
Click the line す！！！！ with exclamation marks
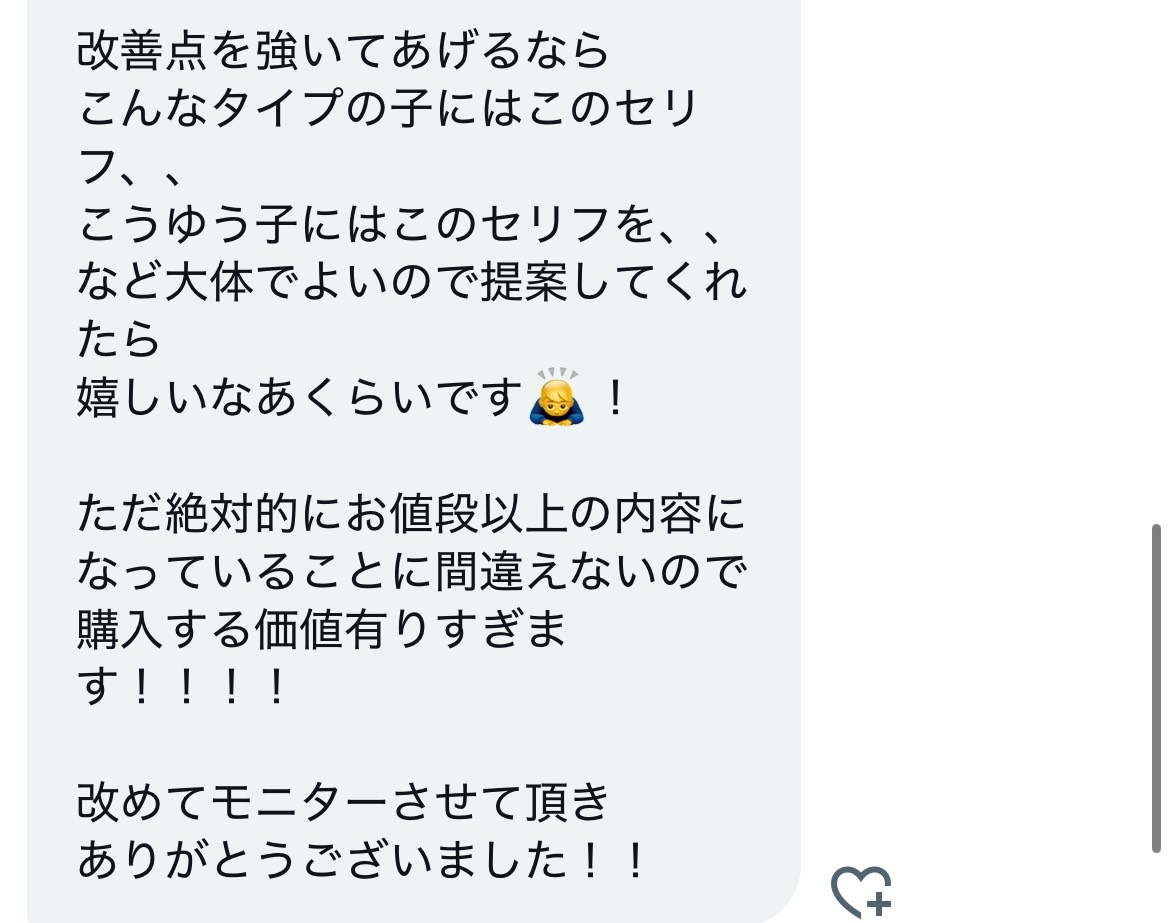click(181, 686)
